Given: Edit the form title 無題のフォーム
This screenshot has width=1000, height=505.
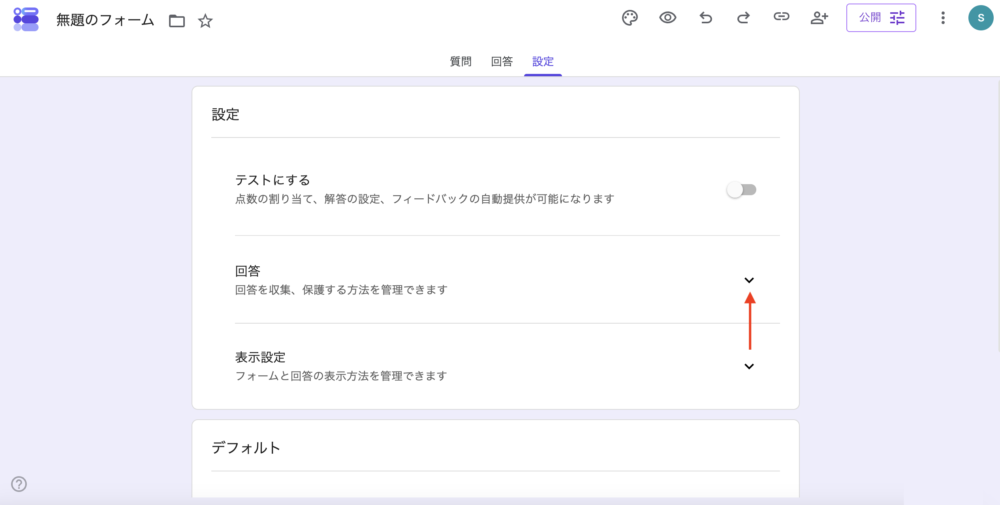Looking at the screenshot, I should pos(105,20).
